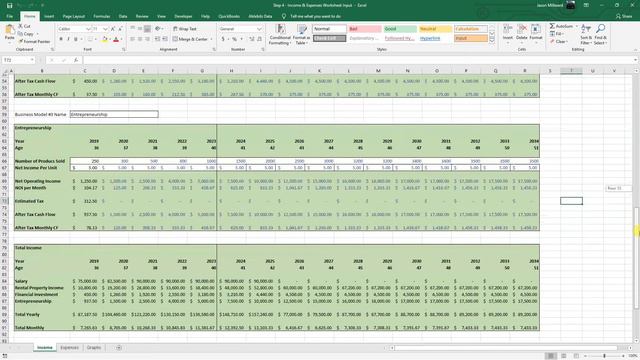
Task: Click the Cut scissors icon
Action: point(21,26)
